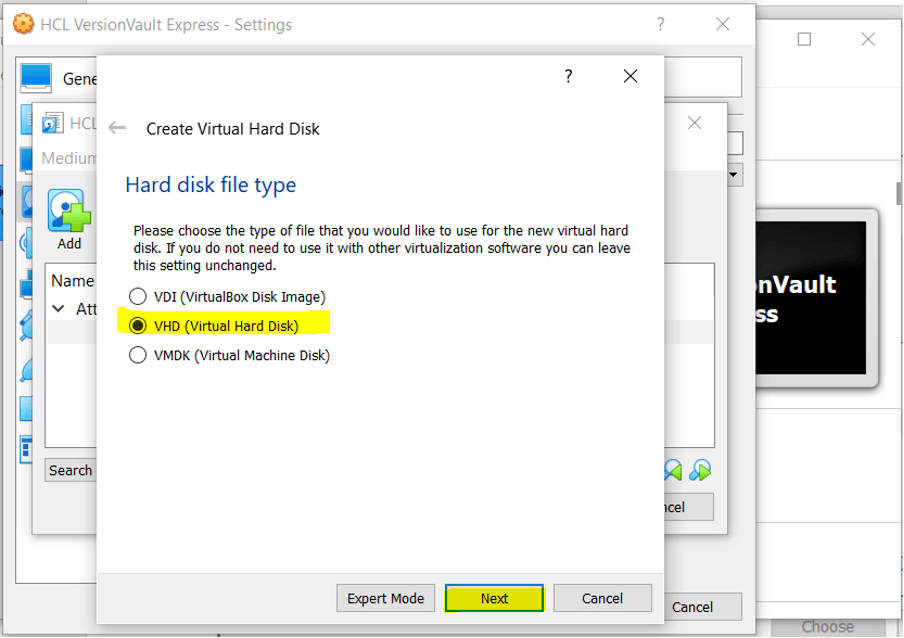The width and height of the screenshot is (904, 638).
Task: Open help in the Create Virtual Hard Disk dialog
Action: tap(568, 76)
